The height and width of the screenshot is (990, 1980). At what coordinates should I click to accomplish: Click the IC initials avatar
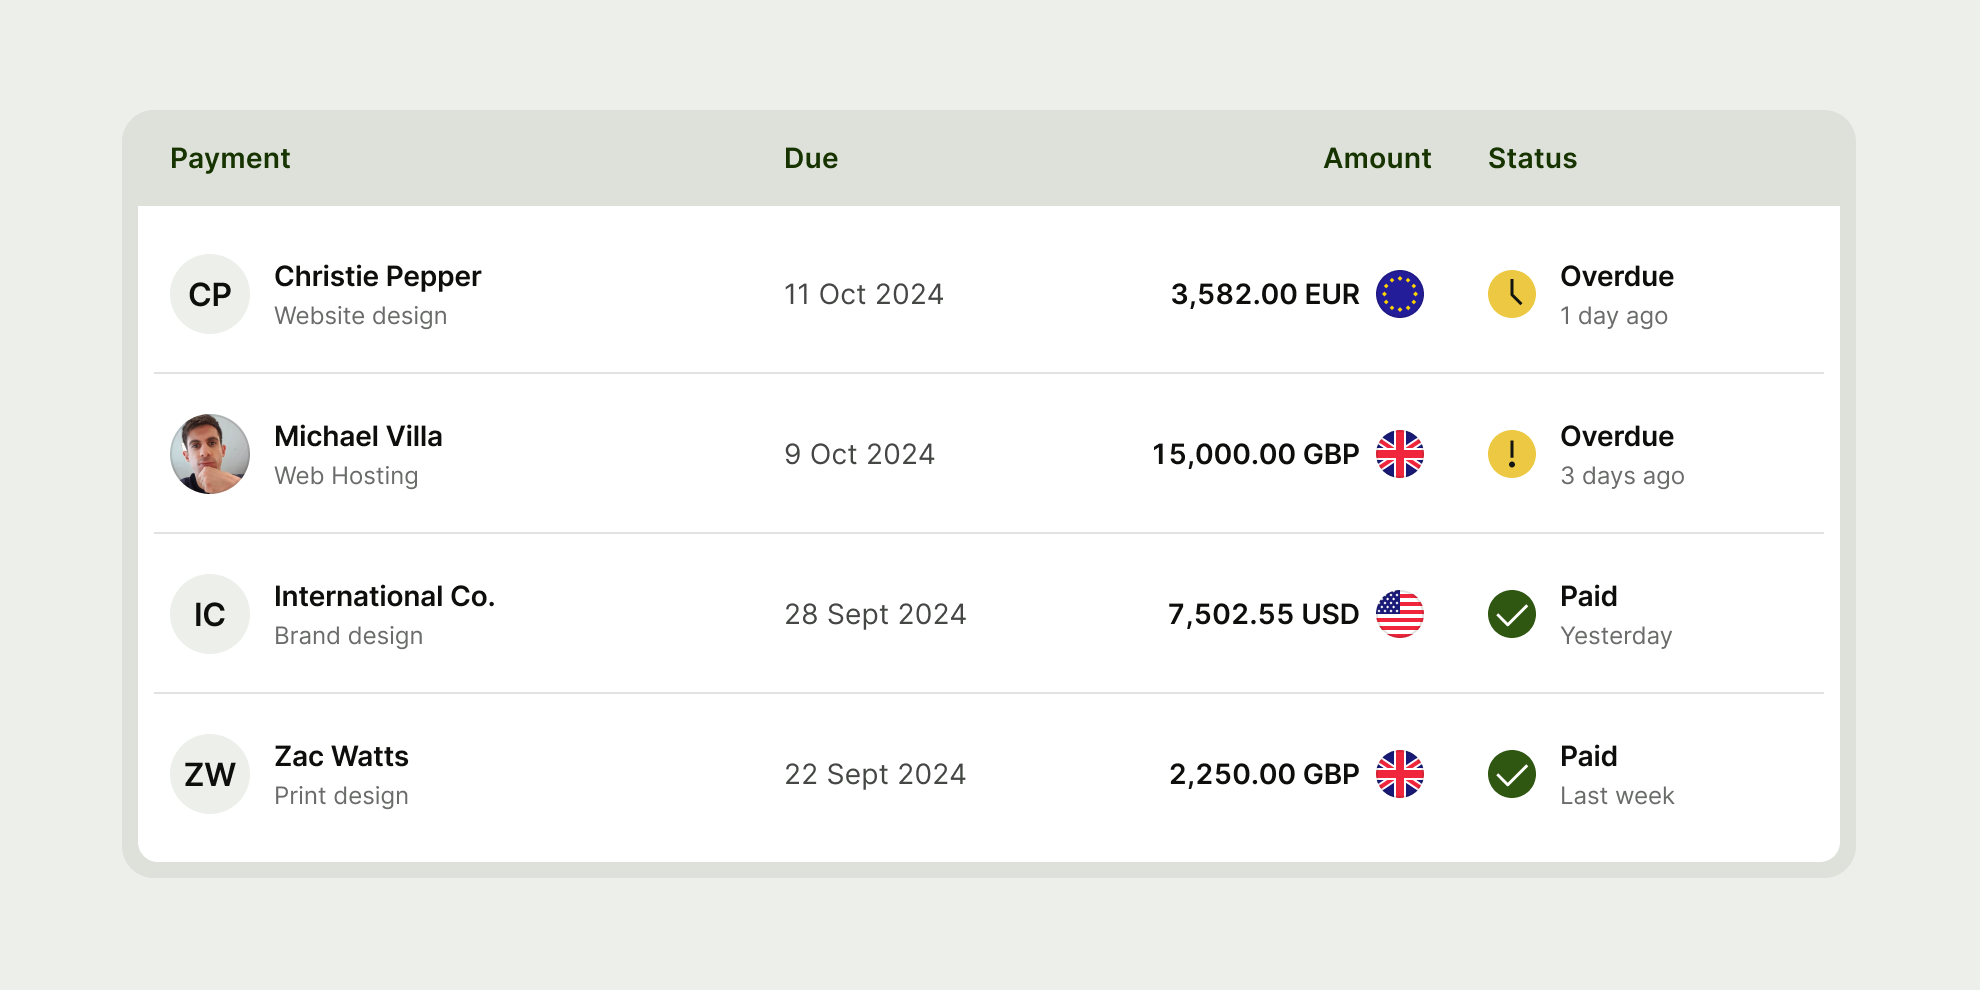point(210,614)
